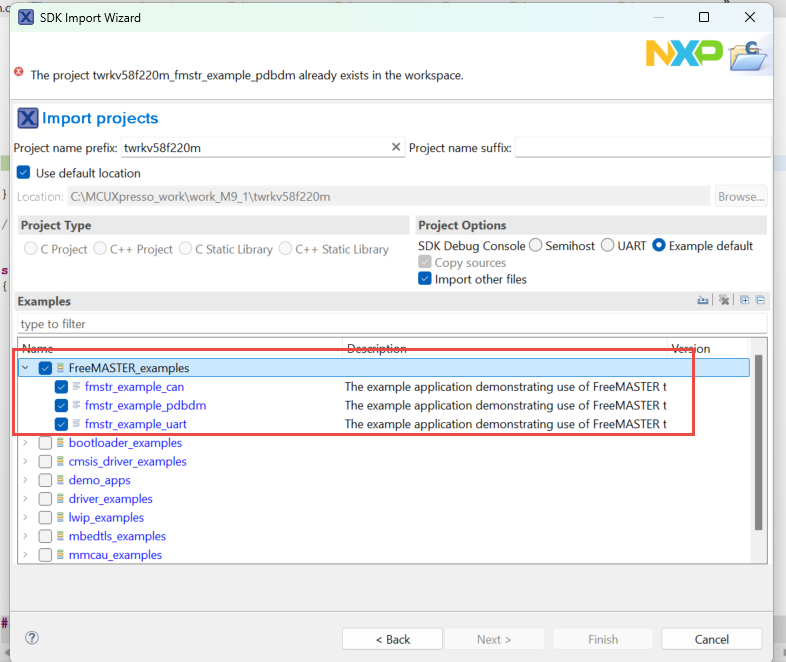The image size is (786, 662).
Task: Select the demo_apps label
Action: click(99, 480)
